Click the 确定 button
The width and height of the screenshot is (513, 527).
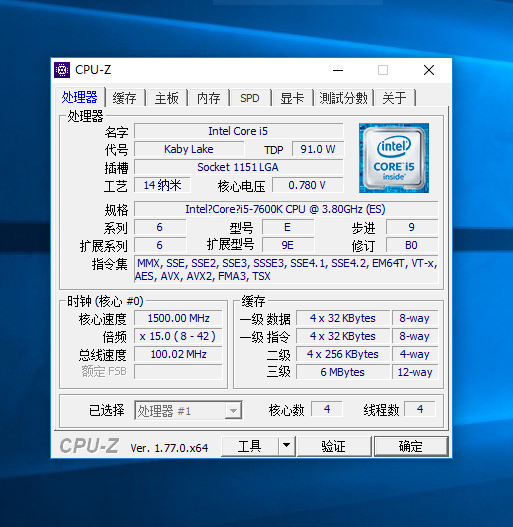tap(411, 446)
